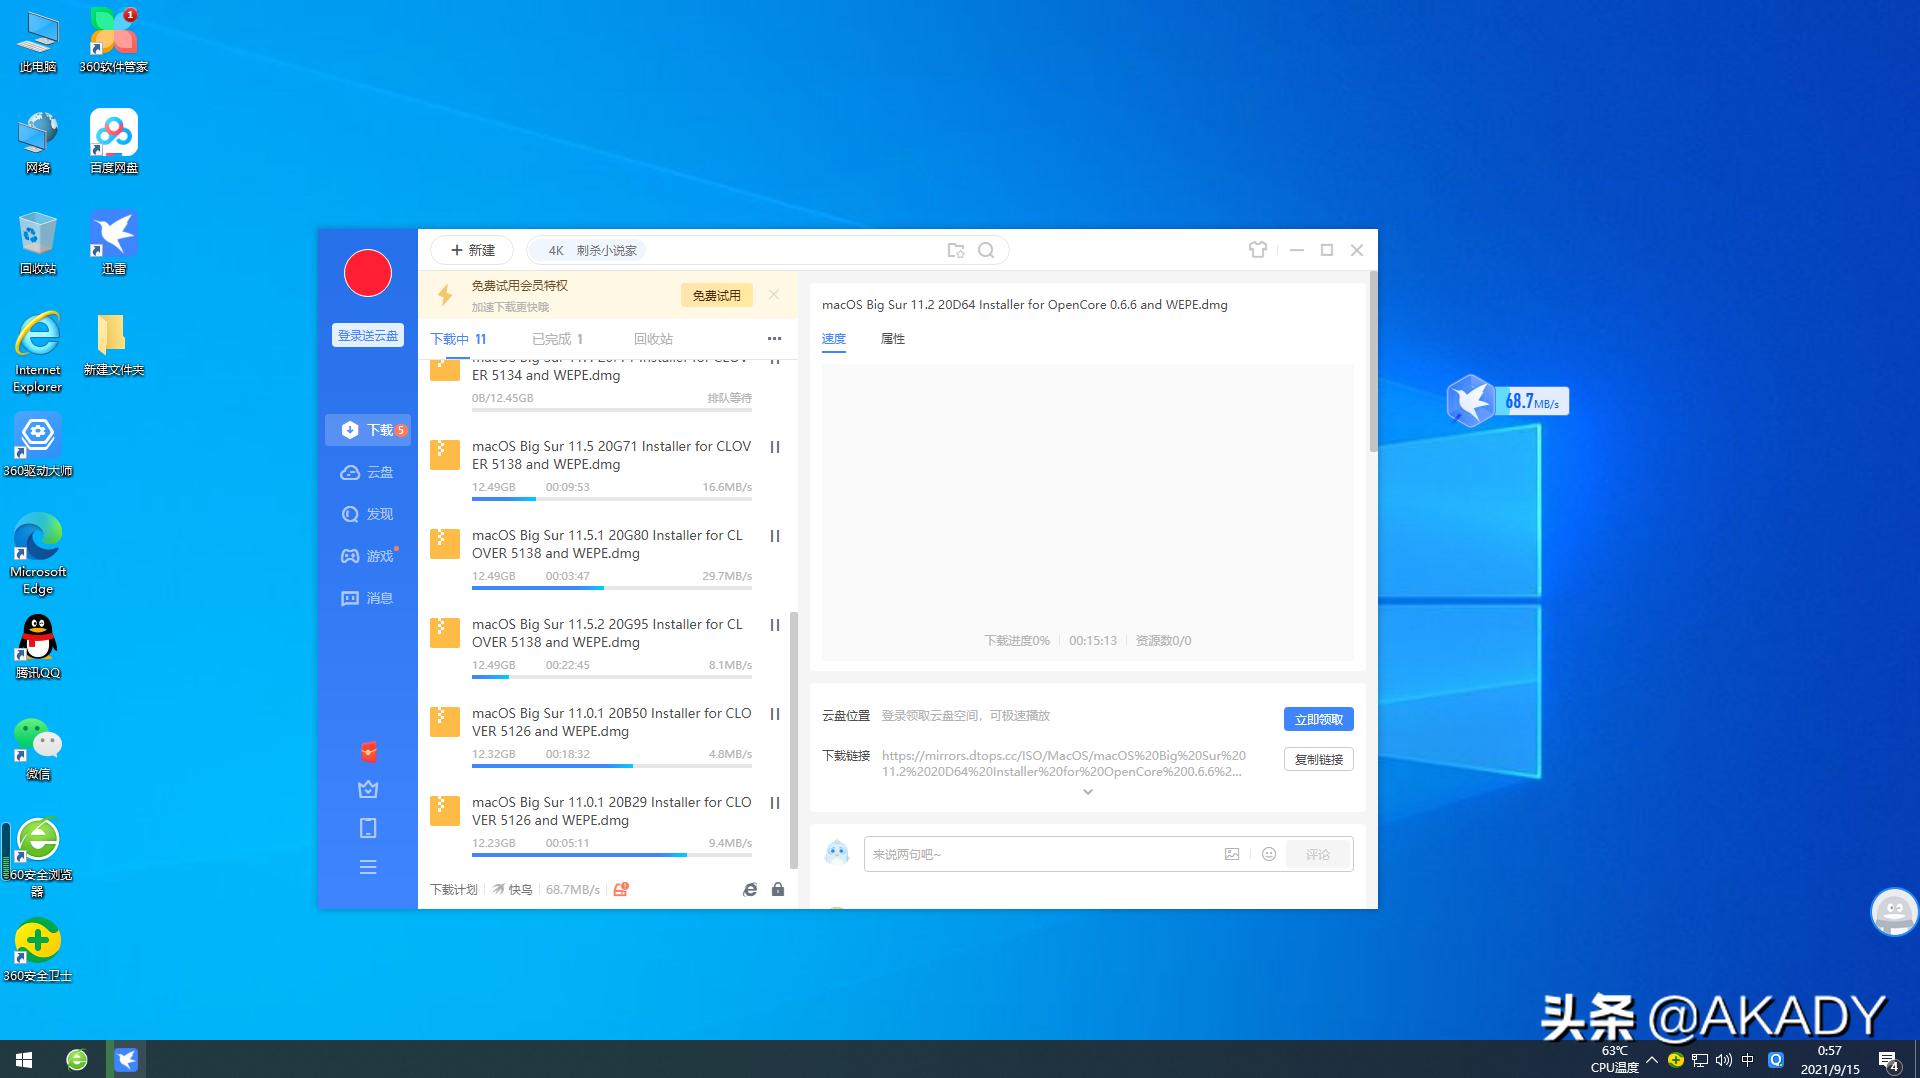The height and width of the screenshot is (1078, 1920).
Task: Pause the macOS 11.5.1 20G80 download
Action: point(774,536)
